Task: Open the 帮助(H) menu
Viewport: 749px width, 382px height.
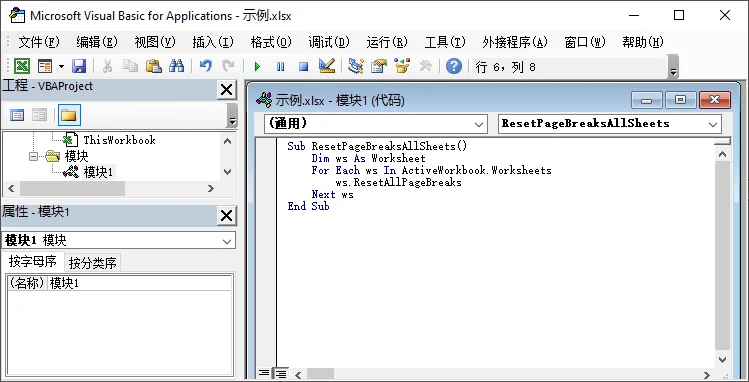Action: pos(643,42)
